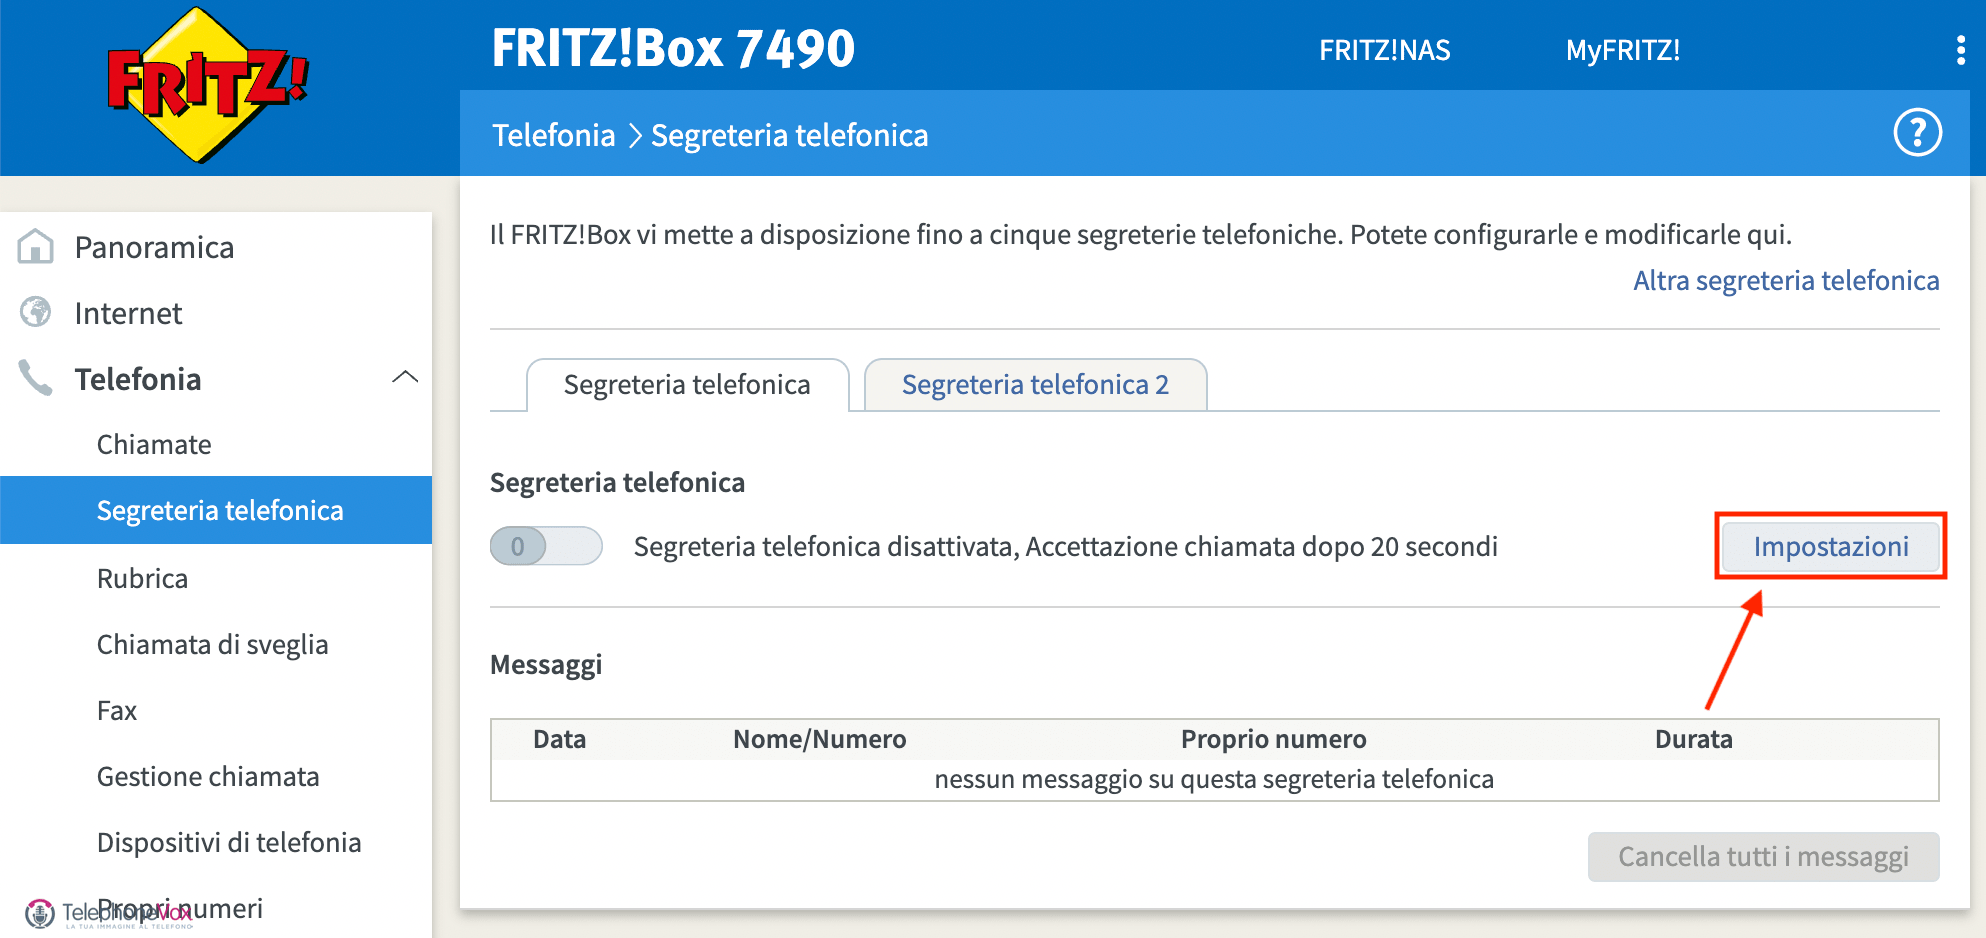Image resolution: width=1986 pixels, height=938 pixels.
Task: Open the three-dot options menu
Action: coord(1960,50)
